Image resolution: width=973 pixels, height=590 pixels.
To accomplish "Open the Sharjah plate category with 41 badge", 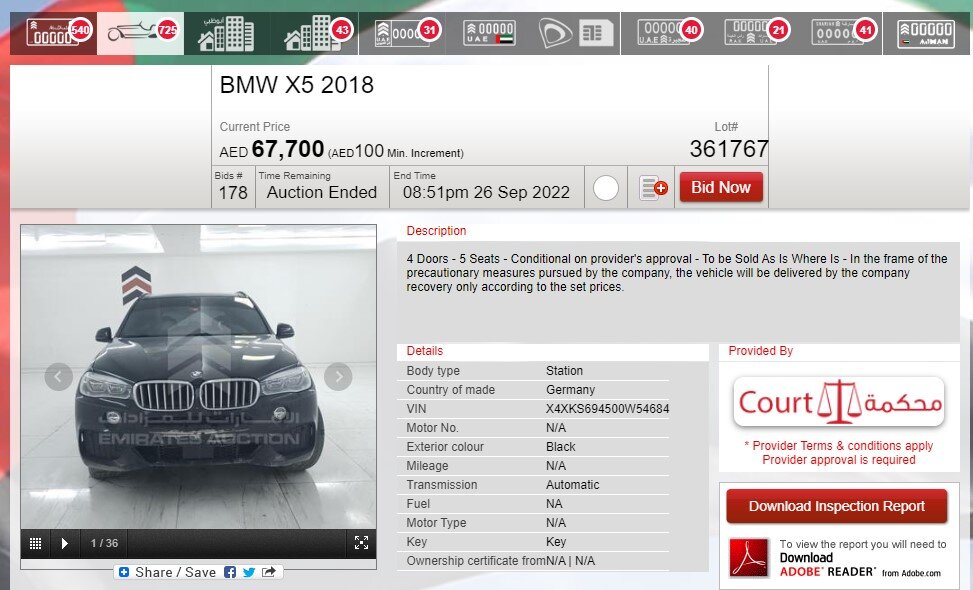I will [838, 33].
